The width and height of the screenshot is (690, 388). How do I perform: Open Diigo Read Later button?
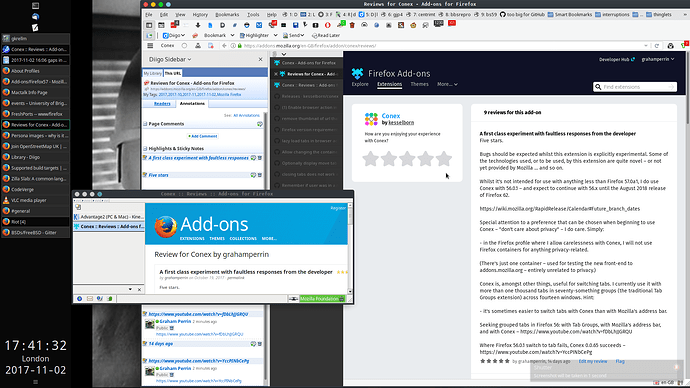coord(326,35)
